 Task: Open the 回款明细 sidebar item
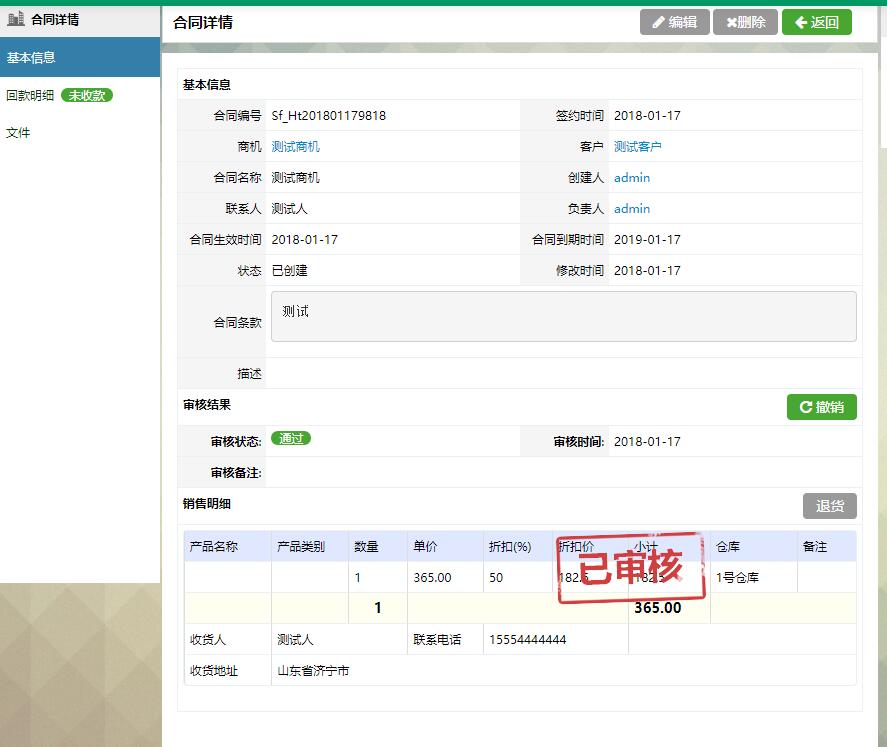30,96
